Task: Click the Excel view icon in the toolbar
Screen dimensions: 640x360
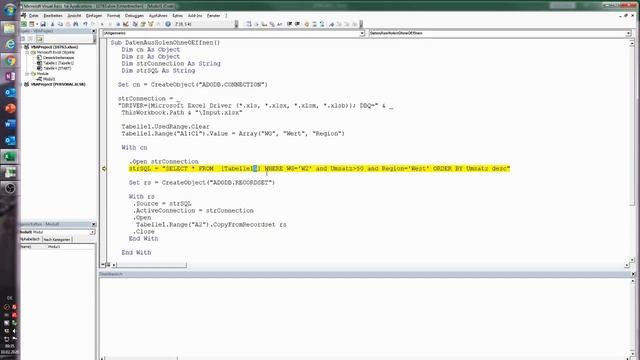Action: tap(24, 24)
